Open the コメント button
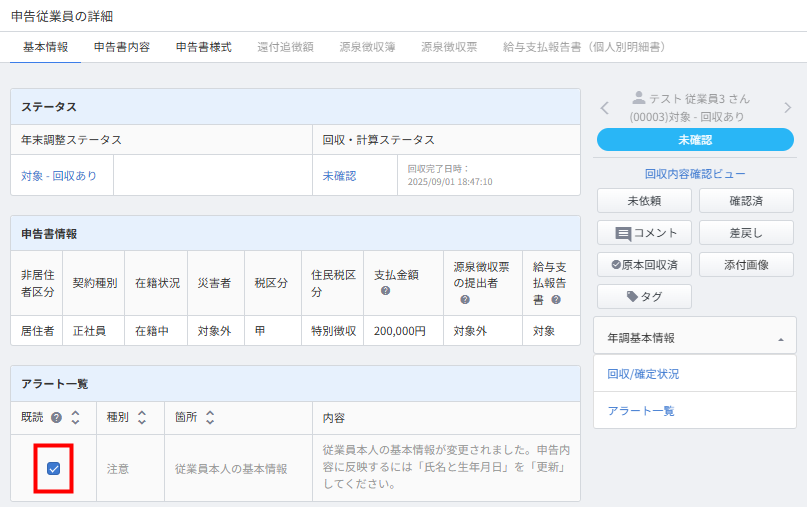 click(644, 233)
